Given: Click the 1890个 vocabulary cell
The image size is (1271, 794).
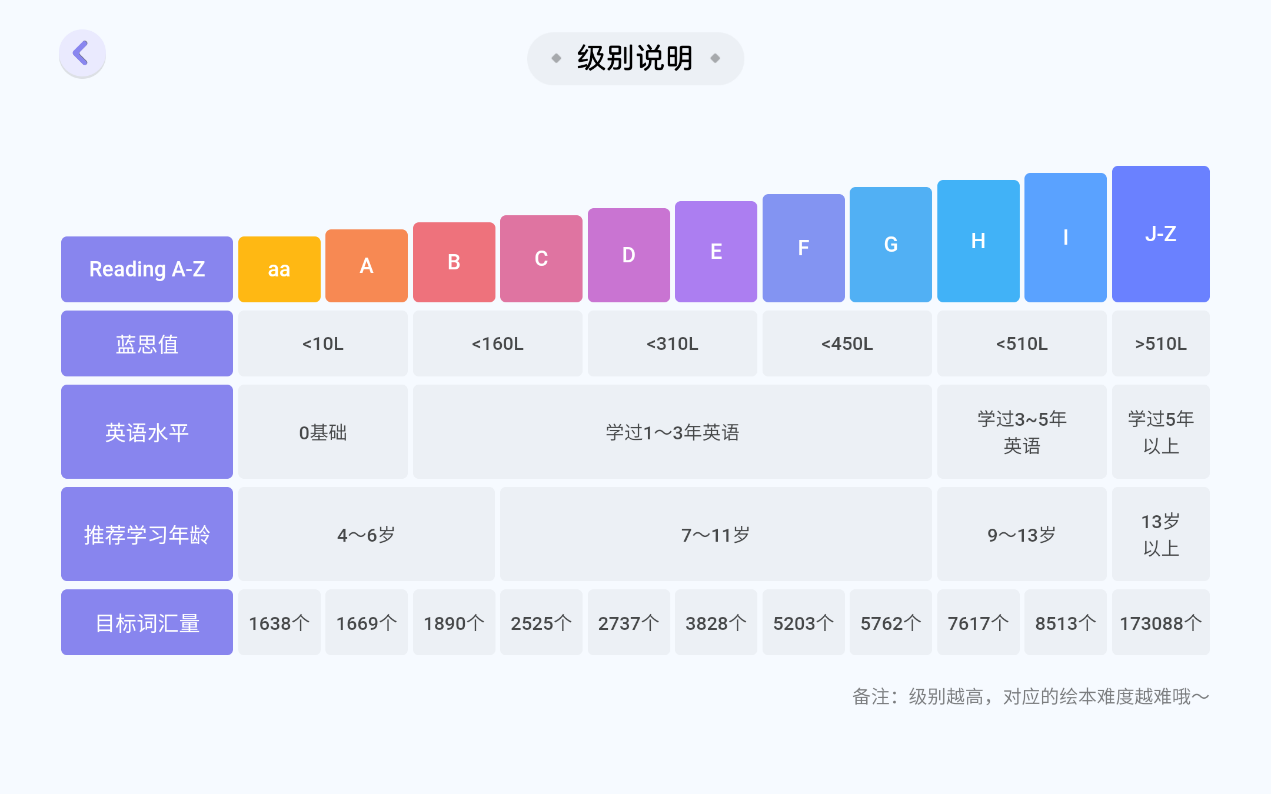Looking at the screenshot, I should pos(454,622).
